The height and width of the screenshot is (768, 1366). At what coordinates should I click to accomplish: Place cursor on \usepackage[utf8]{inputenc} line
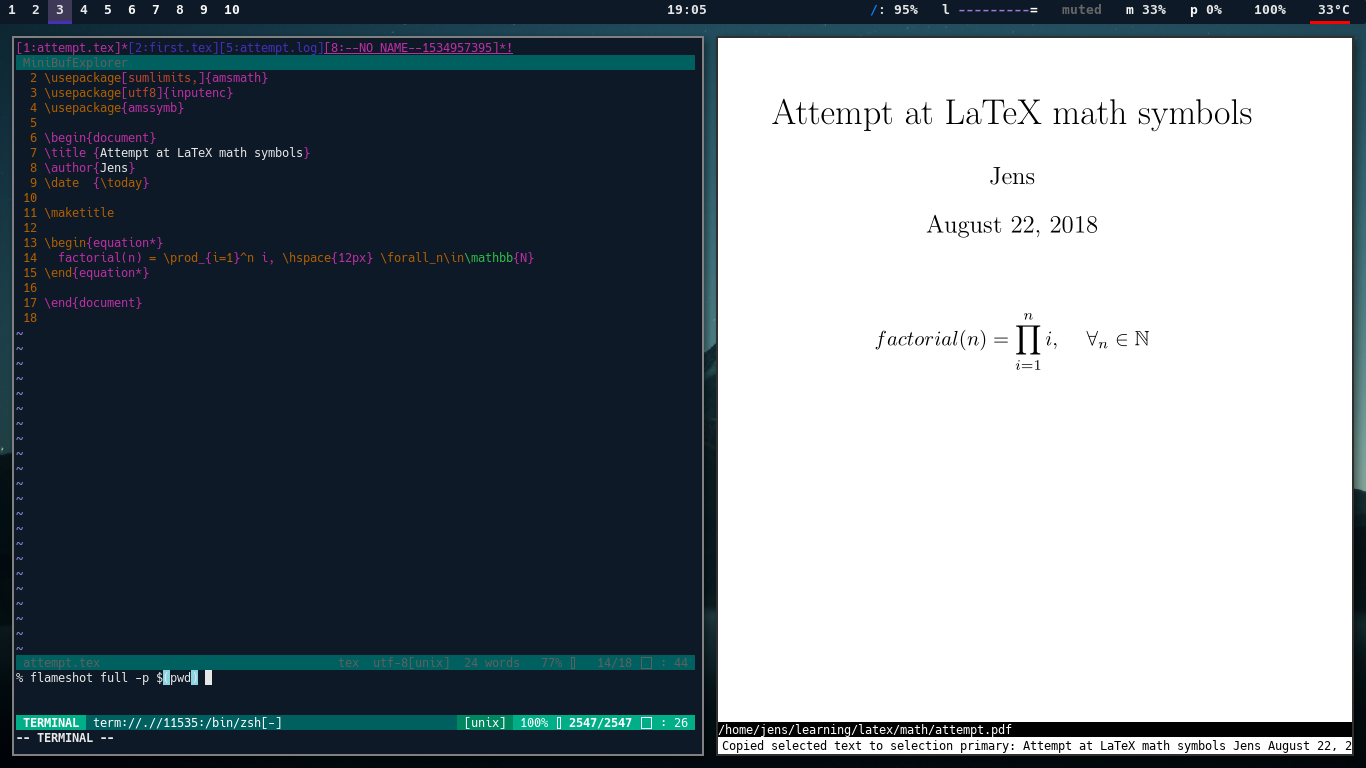click(138, 93)
